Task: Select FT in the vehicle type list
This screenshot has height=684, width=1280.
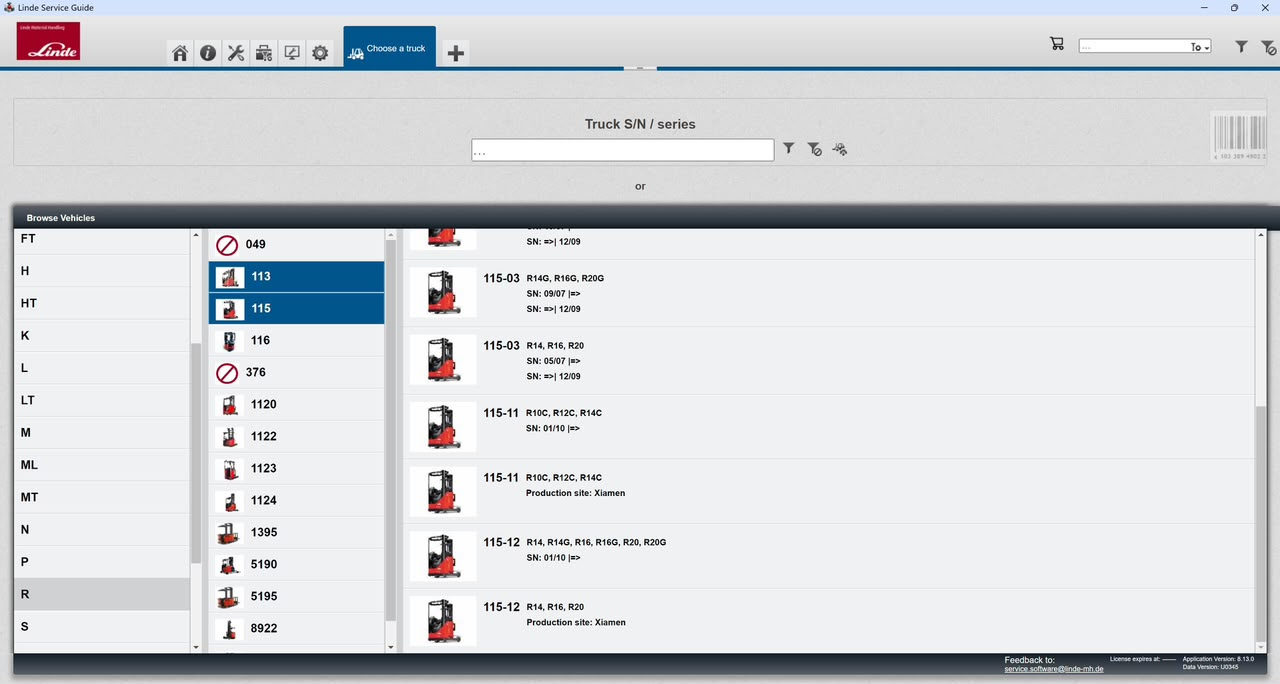Action: pos(102,239)
